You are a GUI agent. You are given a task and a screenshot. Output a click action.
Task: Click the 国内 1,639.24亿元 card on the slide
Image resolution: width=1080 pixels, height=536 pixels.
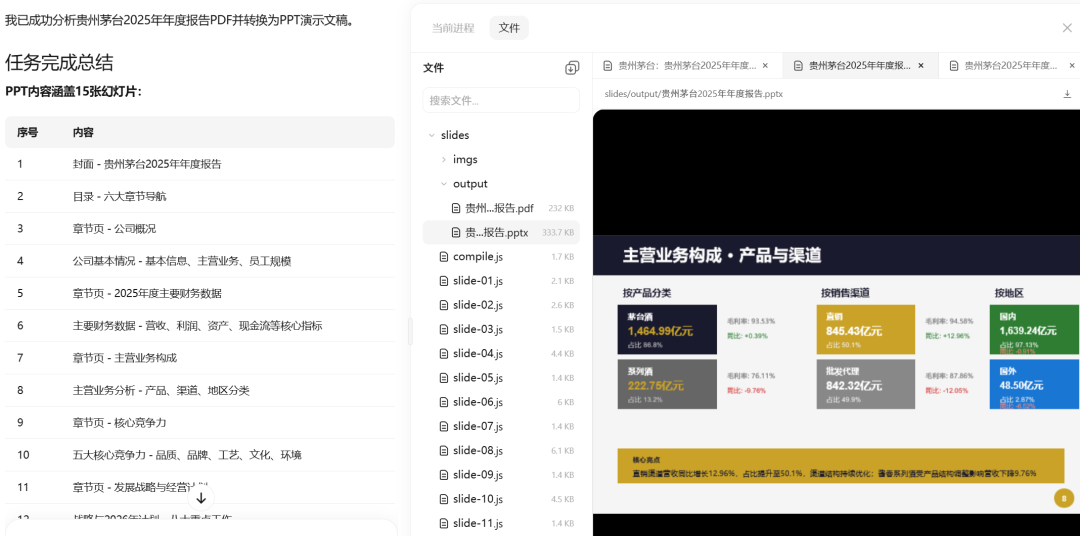(1035, 329)
